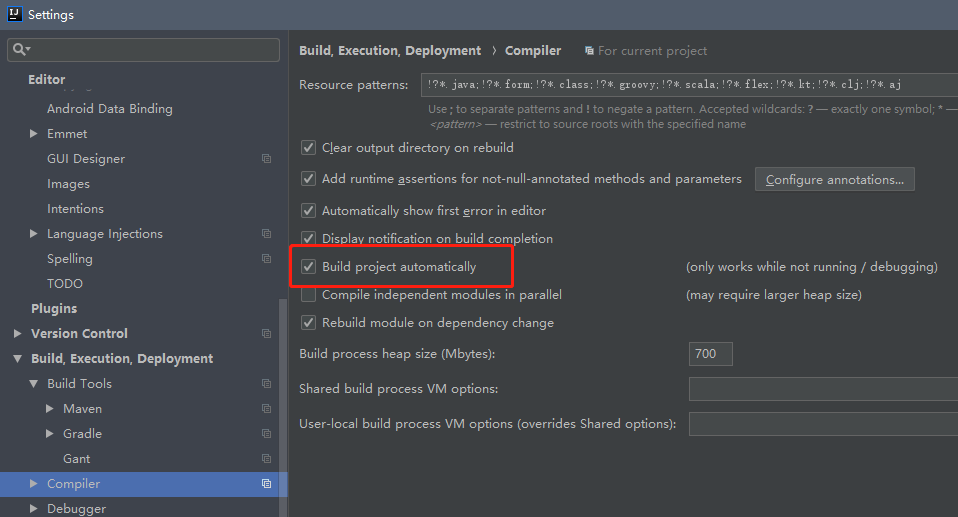
Task: Select Intentions in the Editor settings list
Action: point(75,209)
